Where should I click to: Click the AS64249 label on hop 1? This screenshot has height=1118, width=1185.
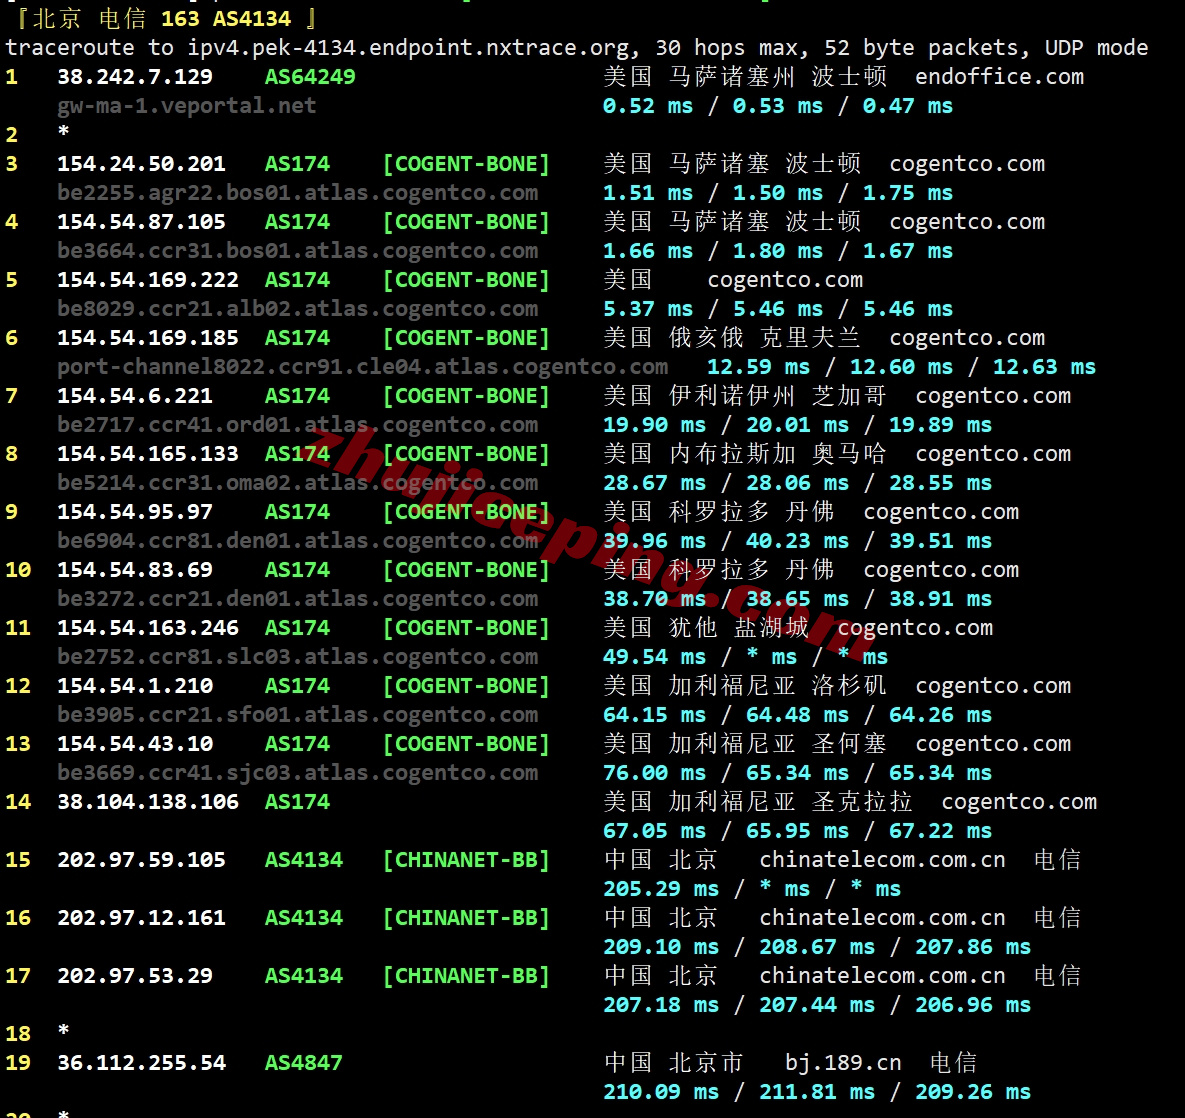[x=309, y=76]
